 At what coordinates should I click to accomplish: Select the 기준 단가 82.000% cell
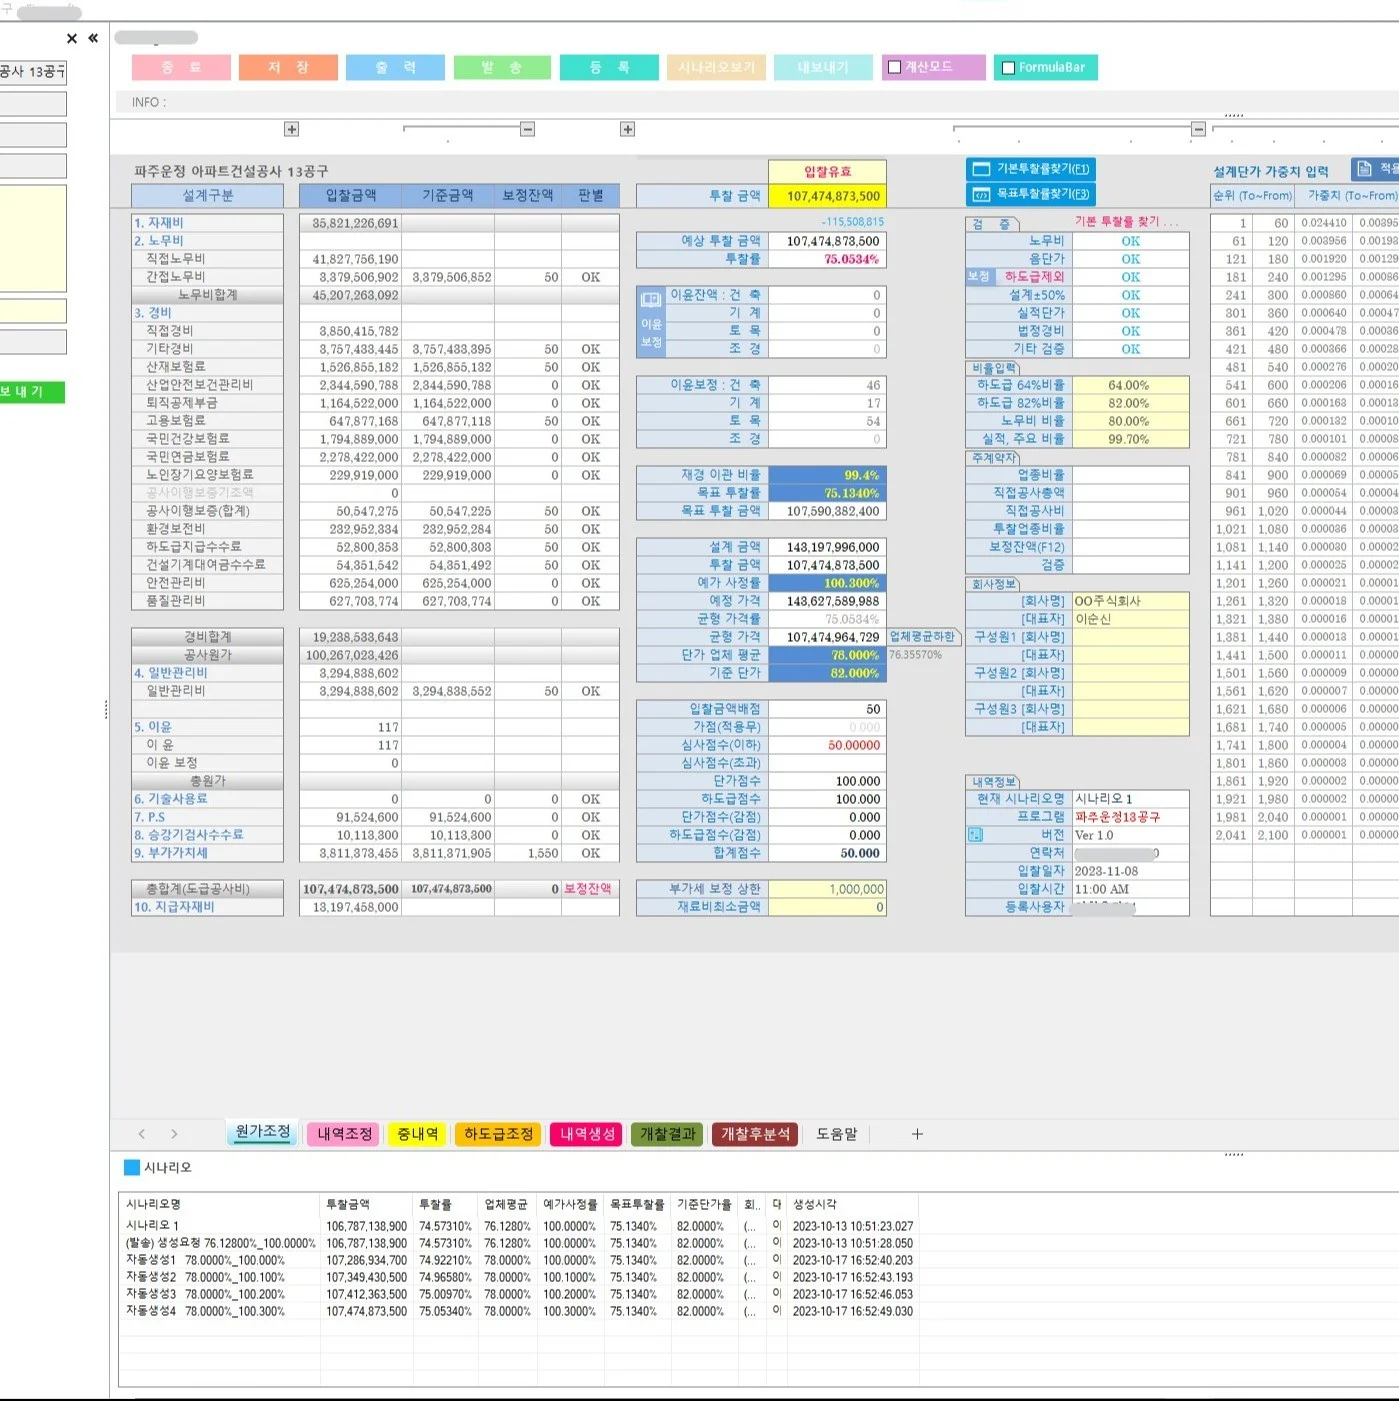pyautogui.click(x=827, y=673)
